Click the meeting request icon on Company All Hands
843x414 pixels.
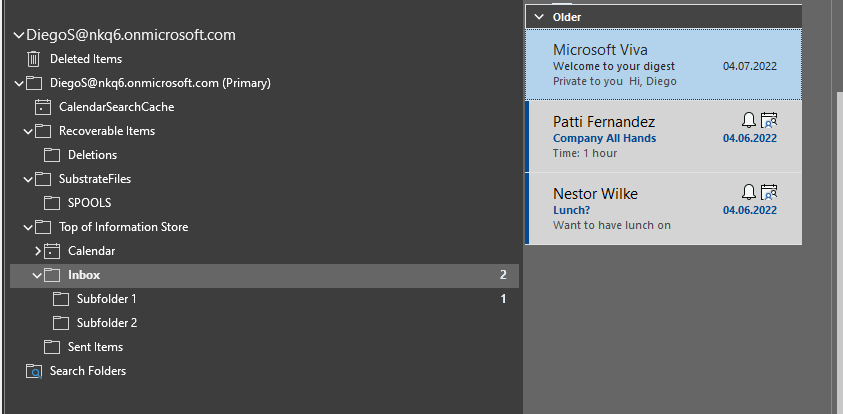click(769, 120)
